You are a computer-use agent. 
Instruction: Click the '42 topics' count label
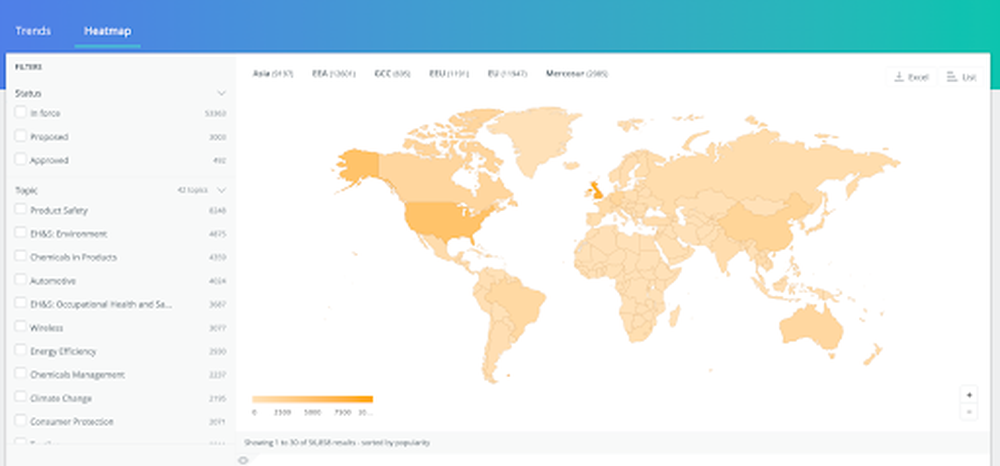tap(193, 190)
